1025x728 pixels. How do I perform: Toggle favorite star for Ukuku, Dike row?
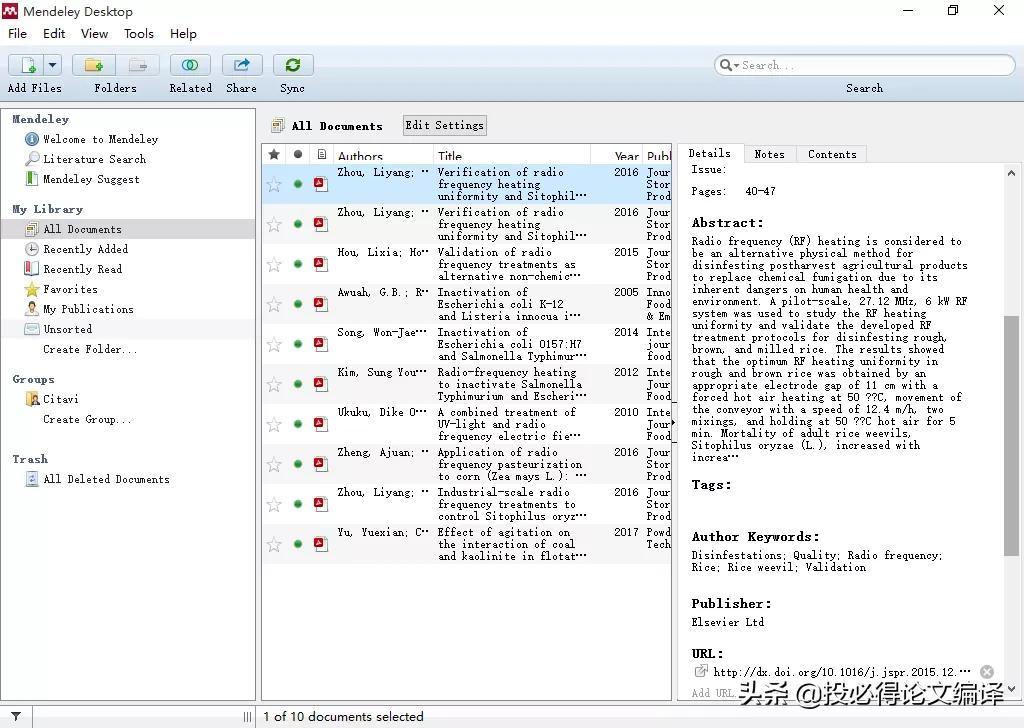tap(274, 425)
